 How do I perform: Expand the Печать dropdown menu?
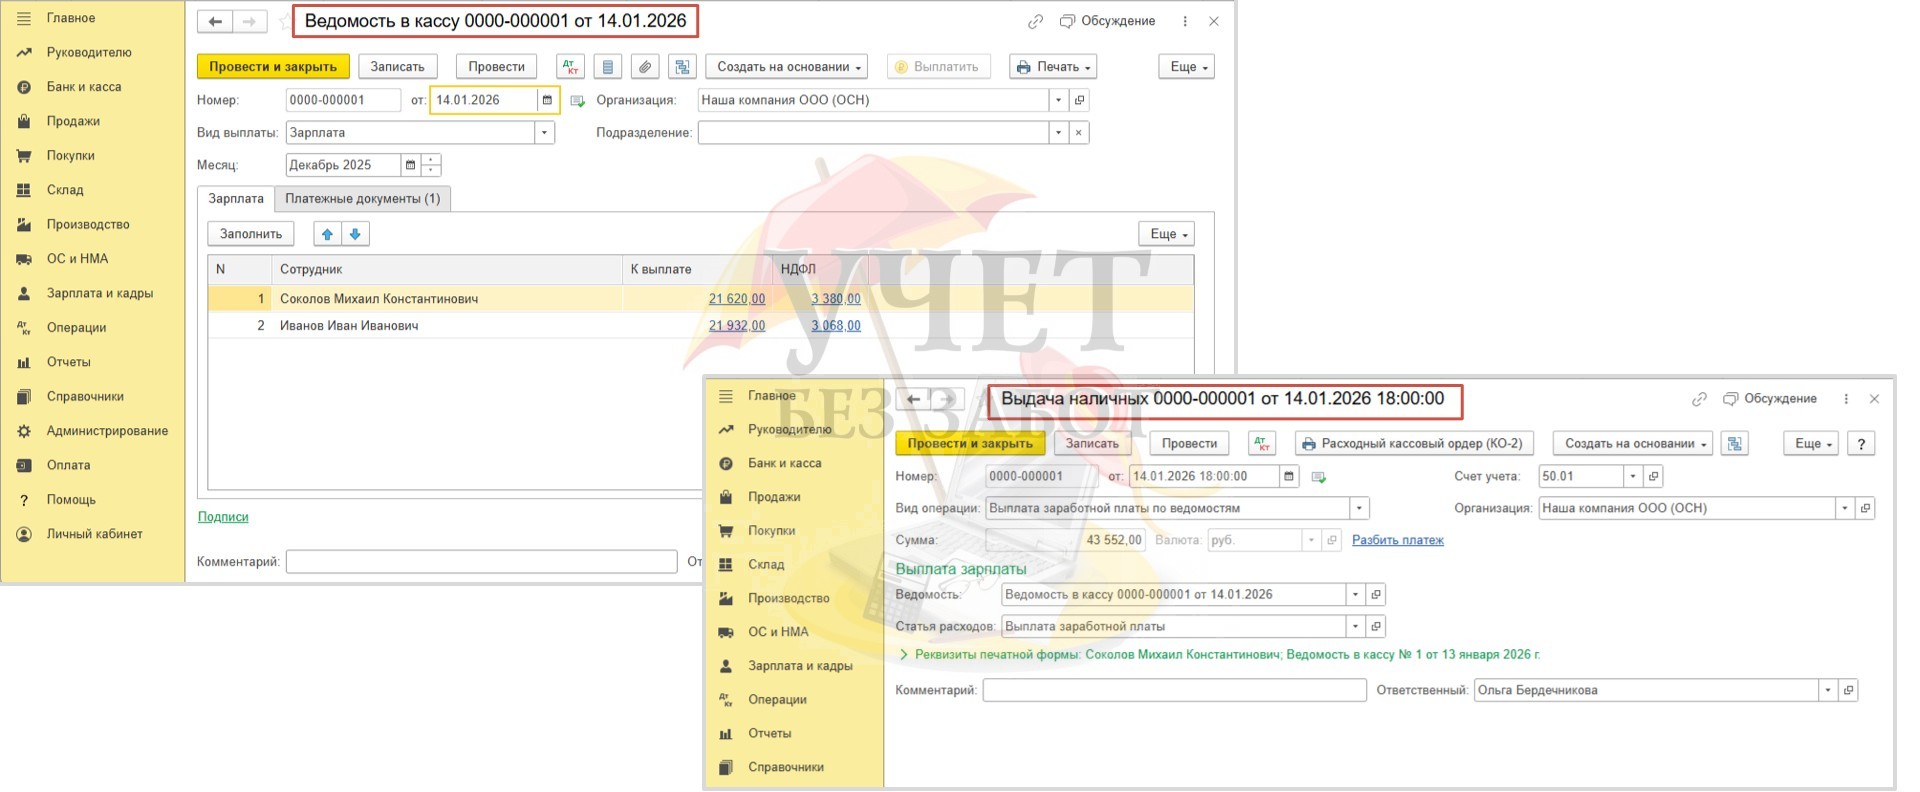[x=1053, y=67]
